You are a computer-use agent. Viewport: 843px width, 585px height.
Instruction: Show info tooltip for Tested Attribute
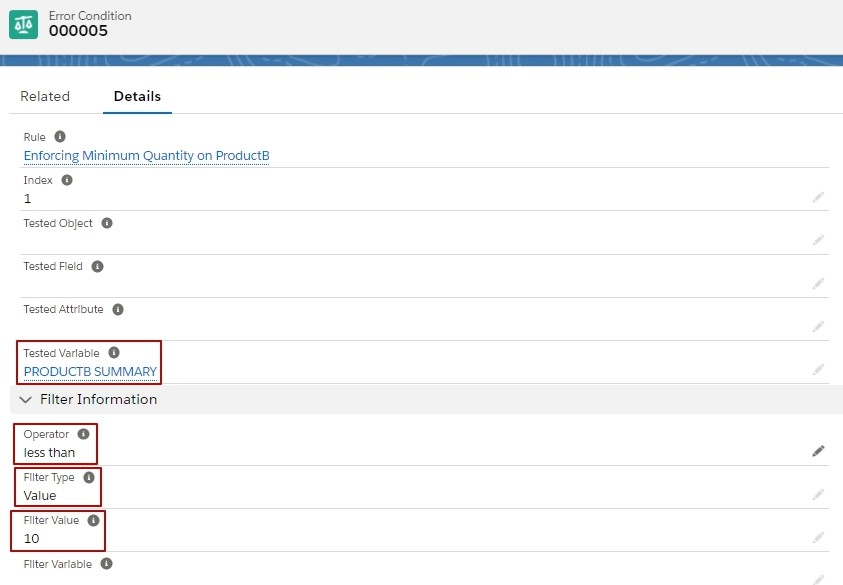tap(118, 309)
